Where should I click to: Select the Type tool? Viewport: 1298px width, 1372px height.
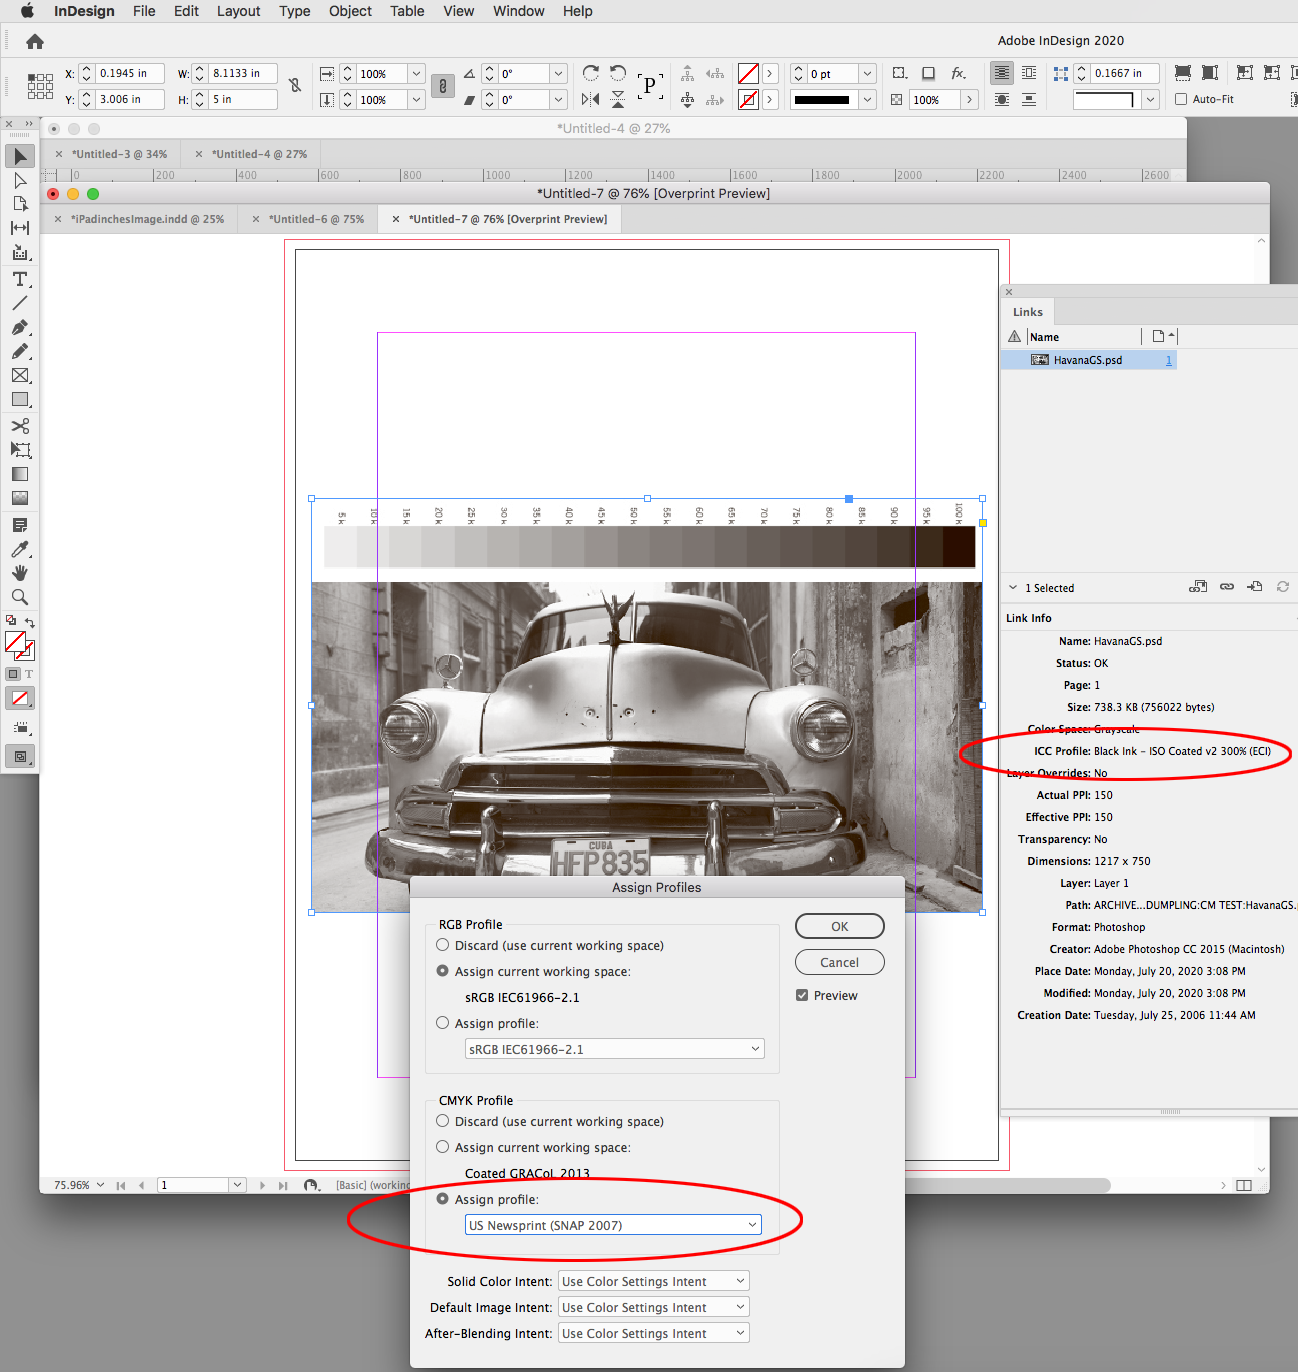20,279
